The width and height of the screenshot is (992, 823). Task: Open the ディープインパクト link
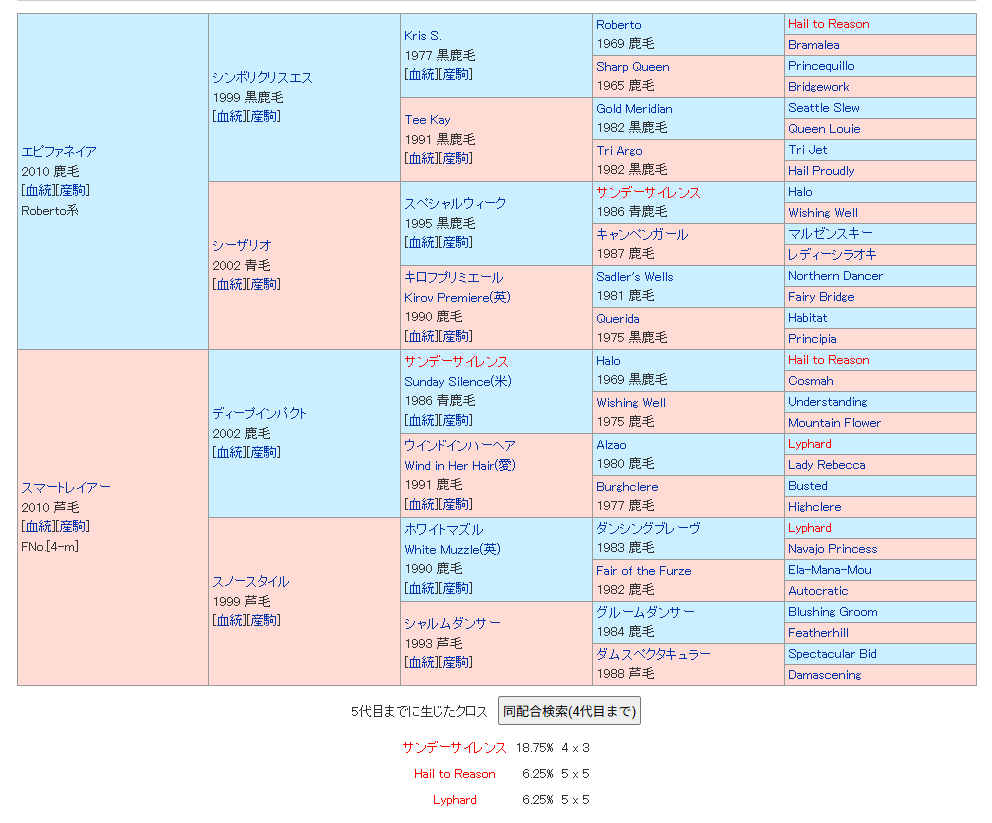259,413
